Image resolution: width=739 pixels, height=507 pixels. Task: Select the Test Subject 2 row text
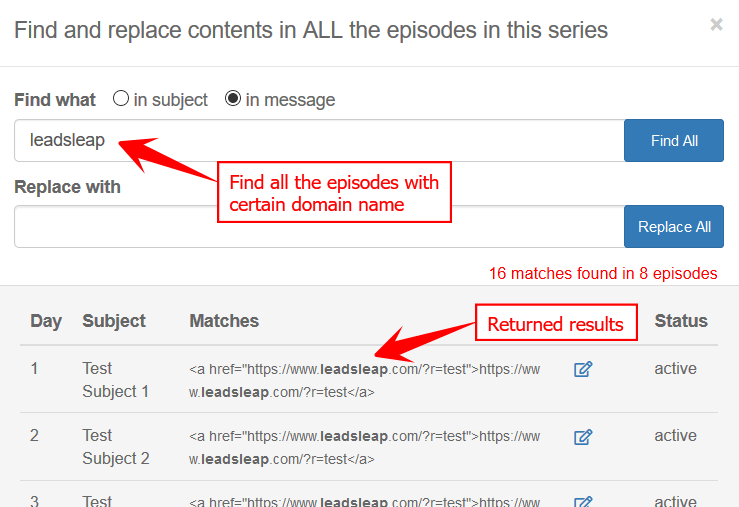[115, 447]
